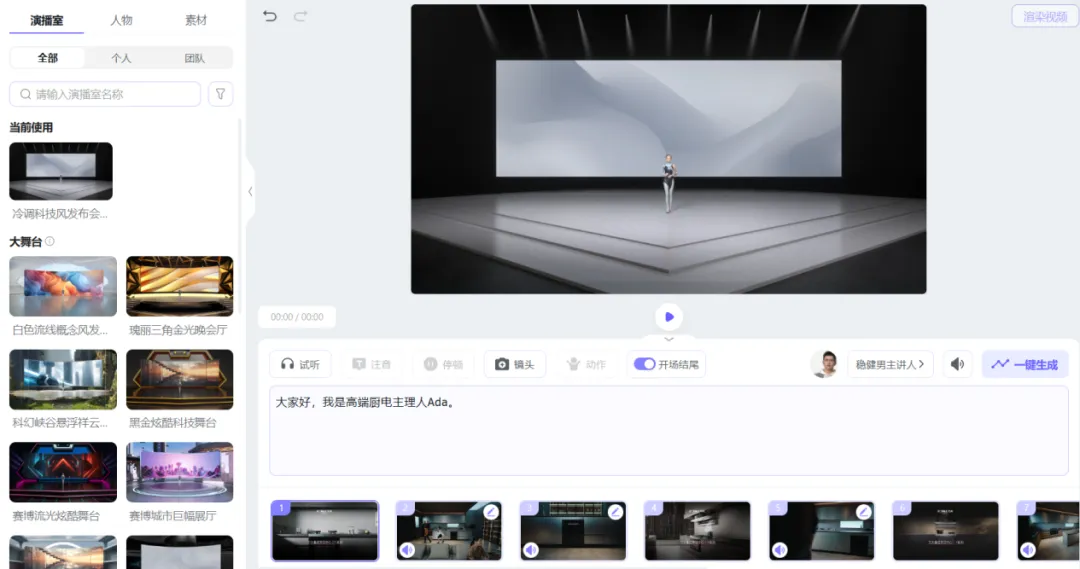
Task: Select the 个人 filter option
Action: coord(121,58)
